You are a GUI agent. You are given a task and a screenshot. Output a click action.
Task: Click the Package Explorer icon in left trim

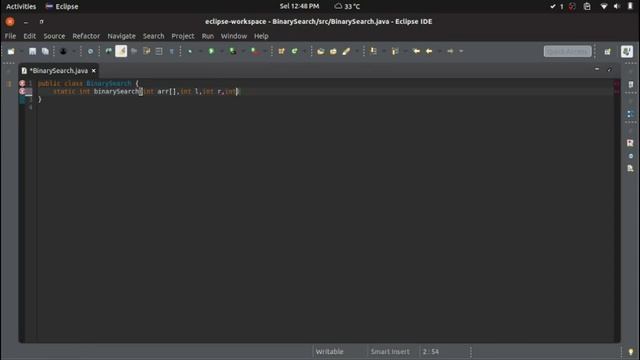point(10,84)
